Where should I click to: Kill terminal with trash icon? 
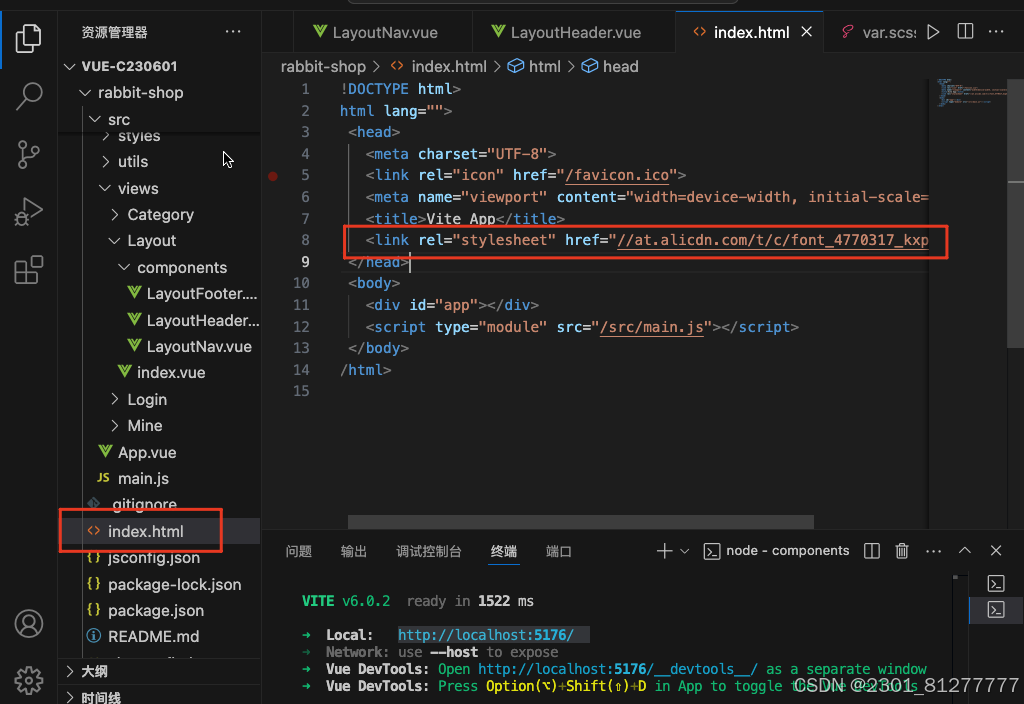(902, 551)
